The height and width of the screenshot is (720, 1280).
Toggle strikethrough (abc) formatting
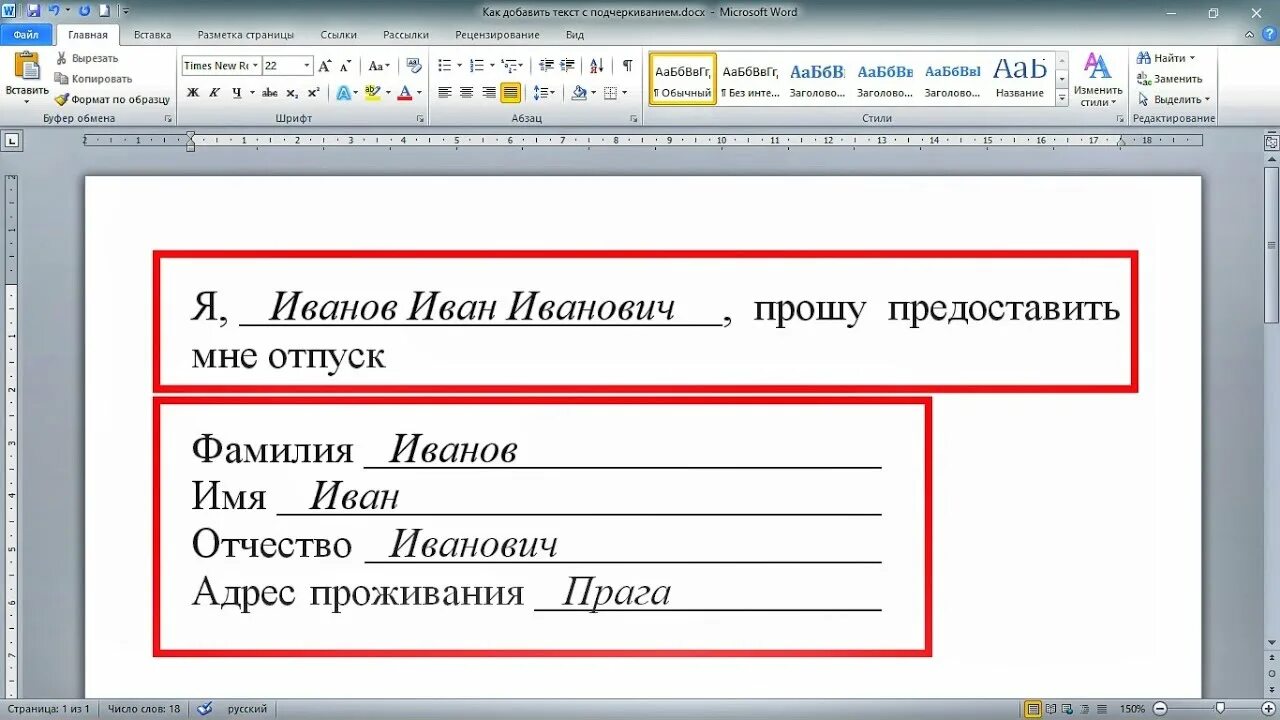click(x=270, y=93)
